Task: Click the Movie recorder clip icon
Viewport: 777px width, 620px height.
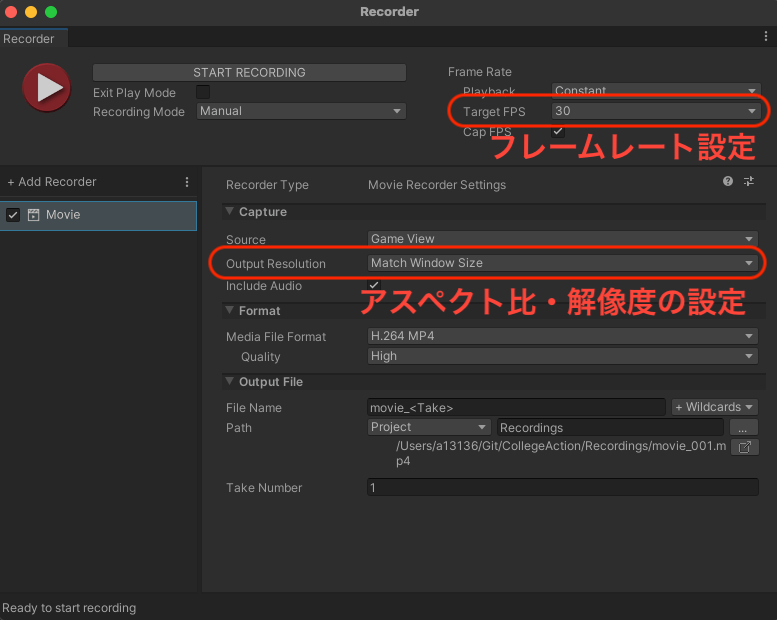Action: (33, 215)
